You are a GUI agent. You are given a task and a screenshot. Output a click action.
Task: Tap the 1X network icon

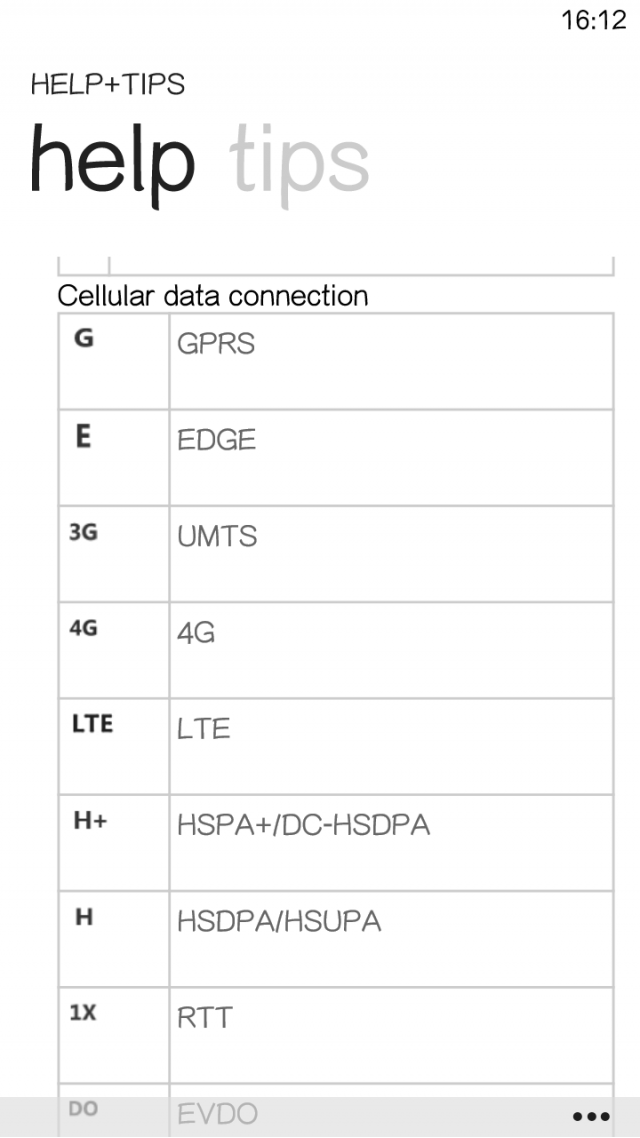(x=84, y=1013)
